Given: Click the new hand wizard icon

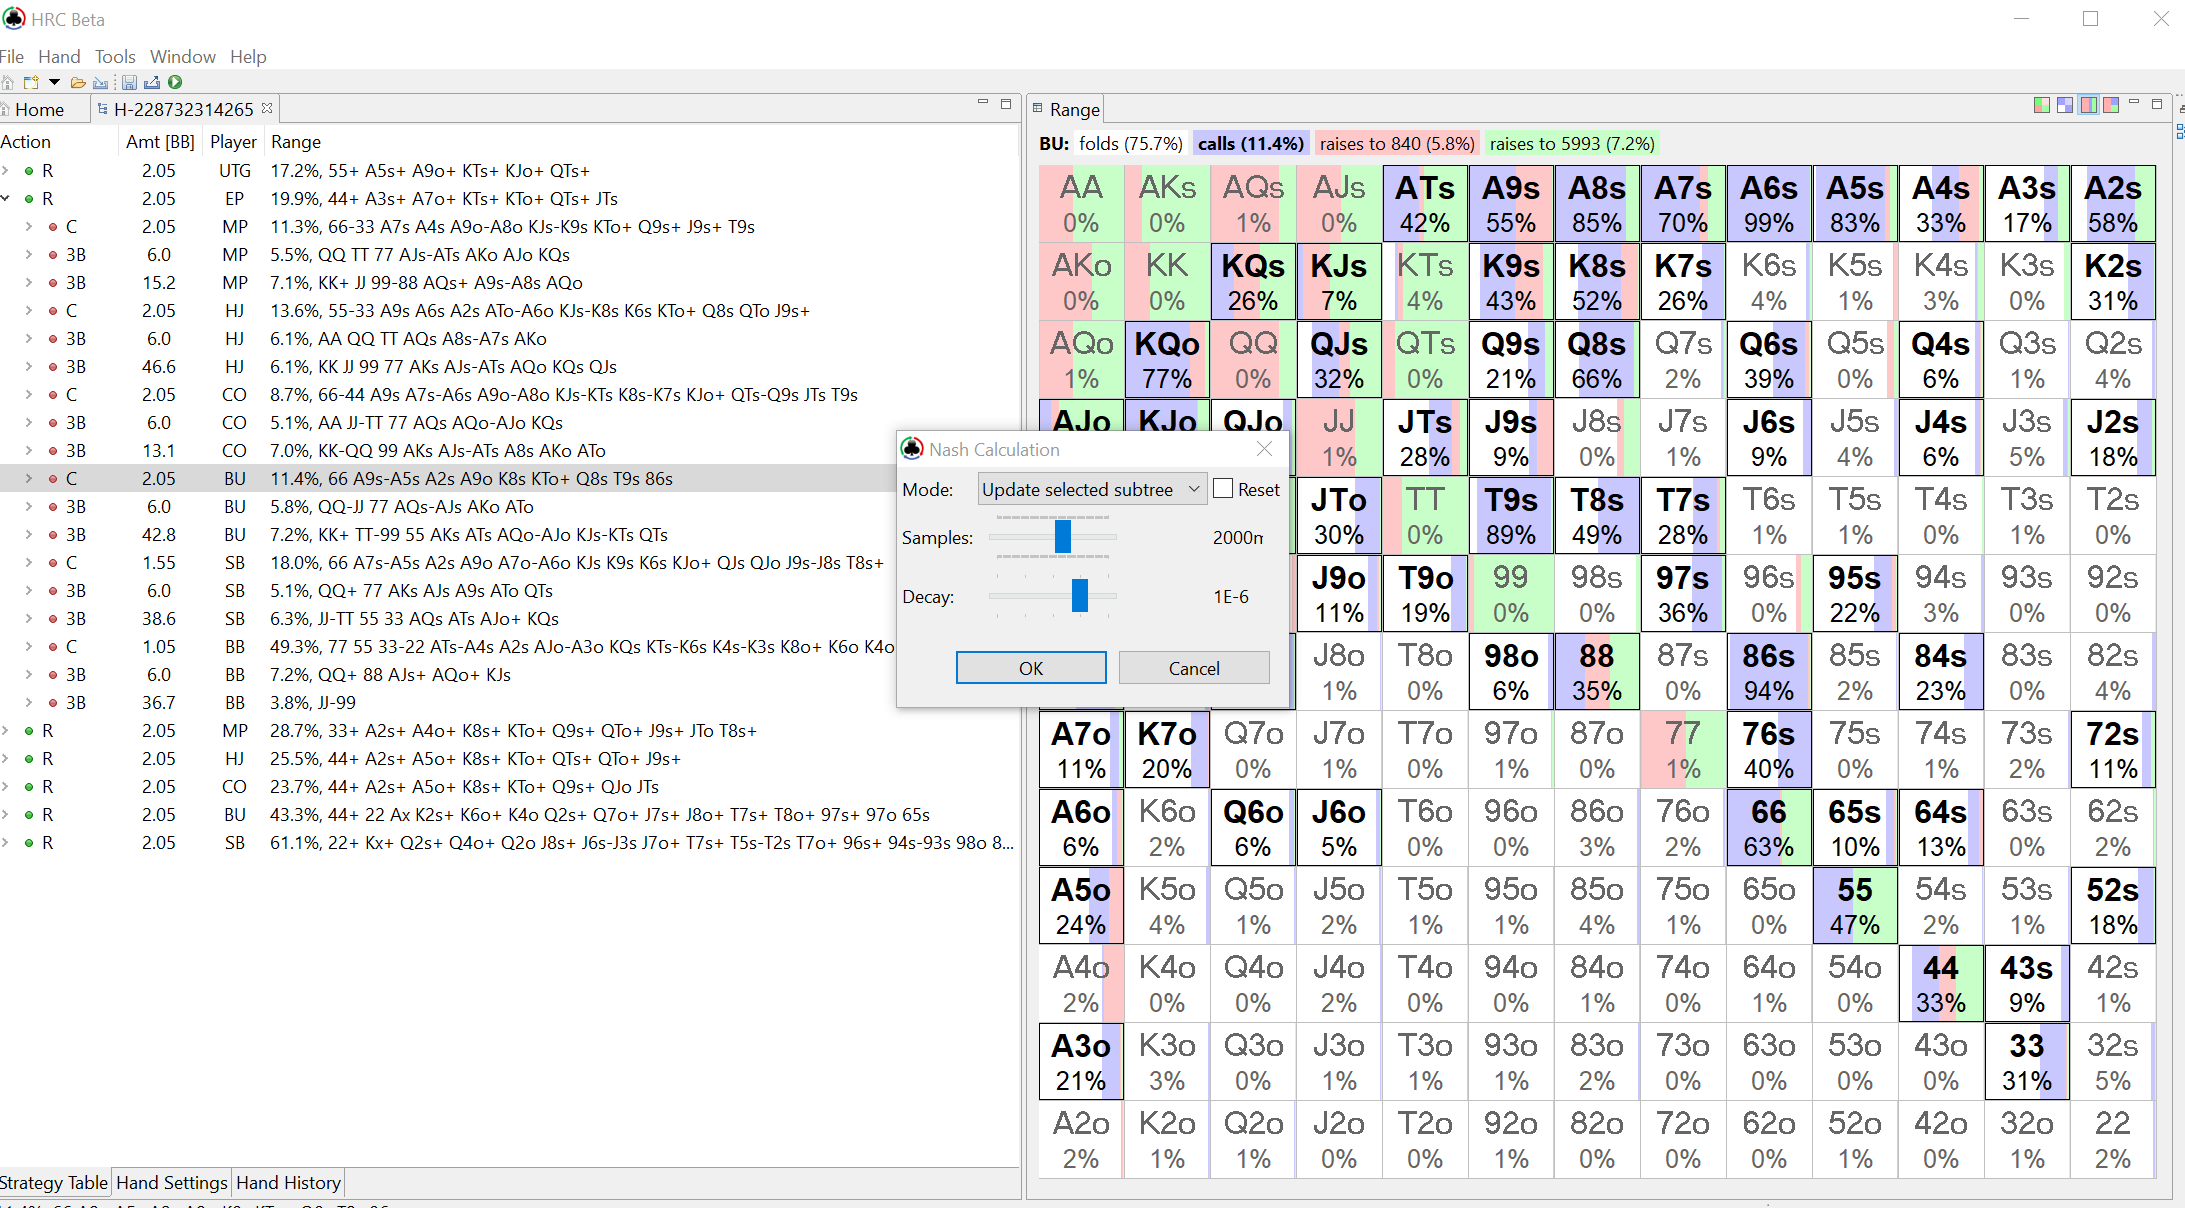Looking at the screenshot, I should [31, 82].
